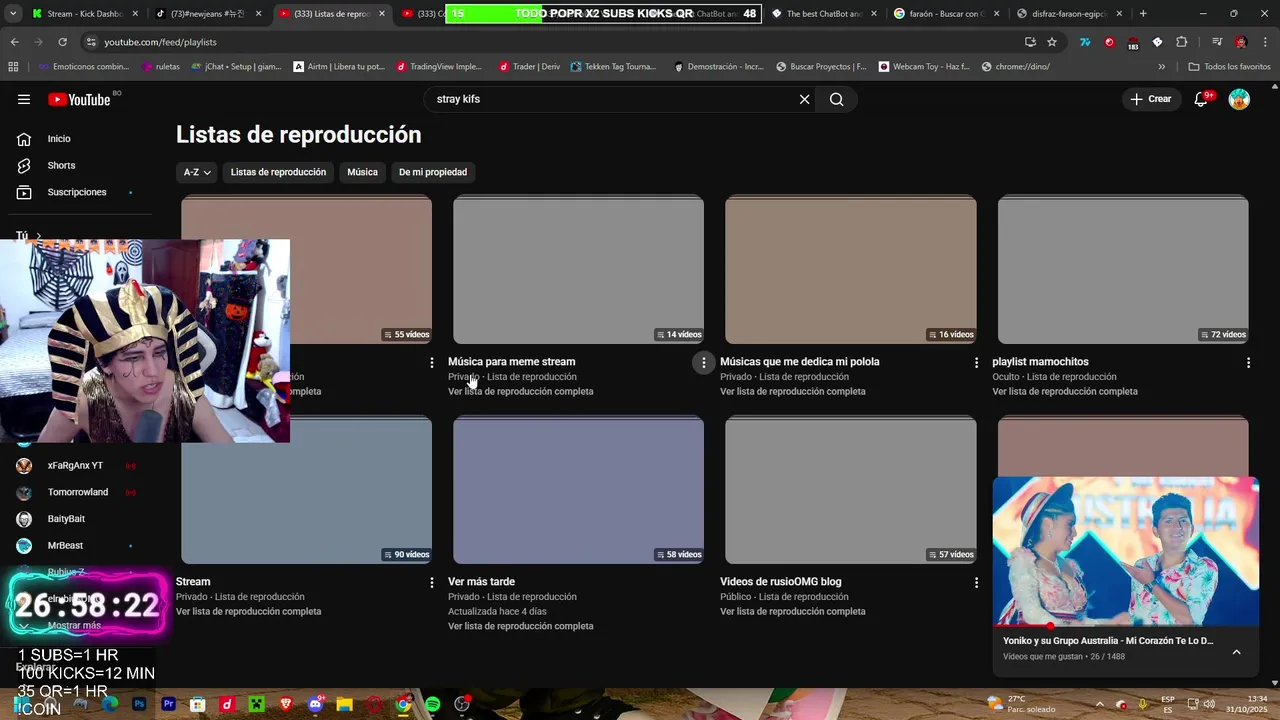Open the 'Emoticonos combin...' bookmark
Viewport: 1280px width, 720px height.
point(84,67)
